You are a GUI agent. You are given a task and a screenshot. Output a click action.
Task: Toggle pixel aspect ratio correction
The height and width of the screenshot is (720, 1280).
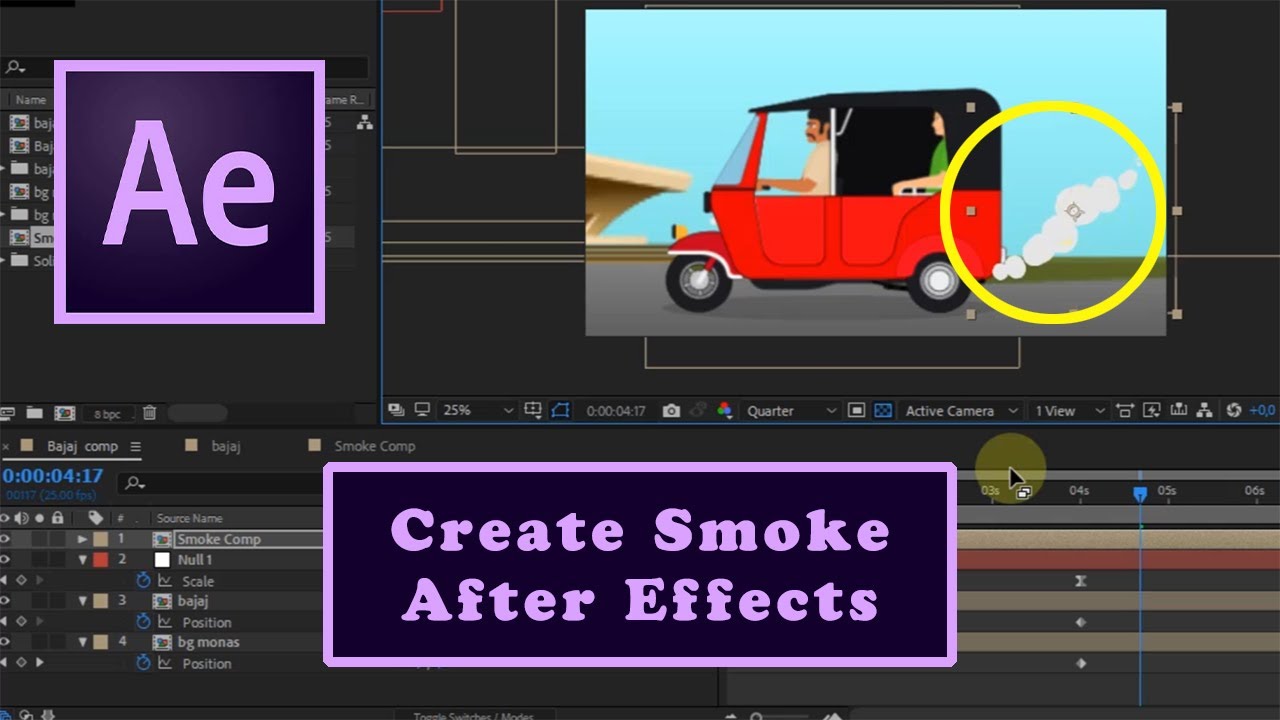[x=1126, y=410]
